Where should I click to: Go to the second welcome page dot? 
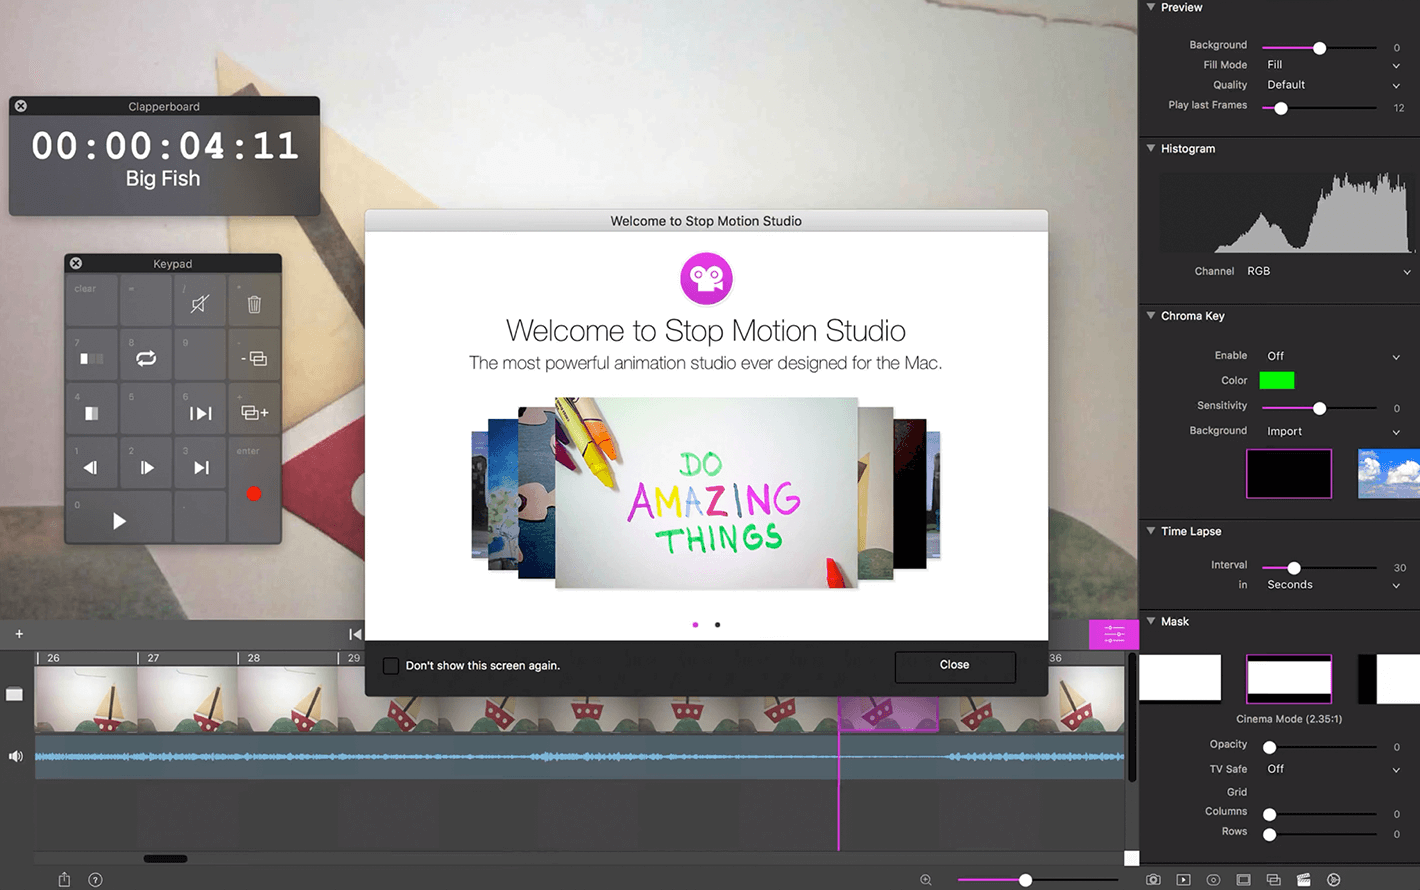tap(717, 625)
